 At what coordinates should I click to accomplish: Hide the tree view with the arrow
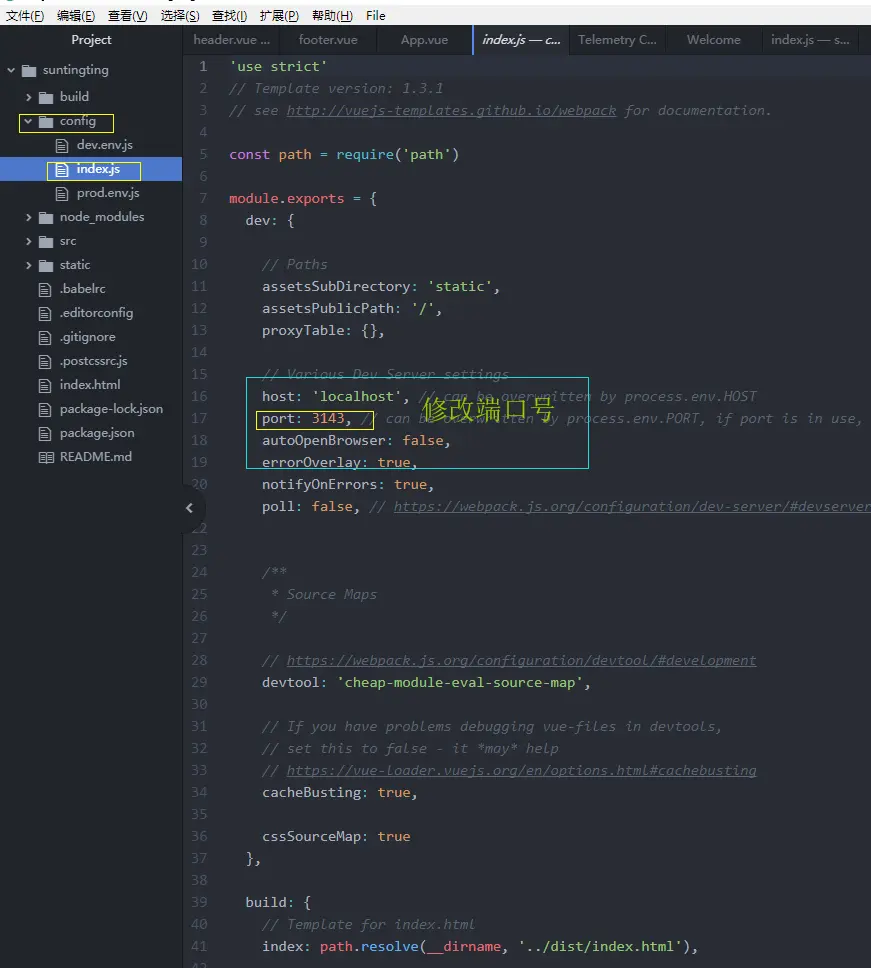click(190, 508)
